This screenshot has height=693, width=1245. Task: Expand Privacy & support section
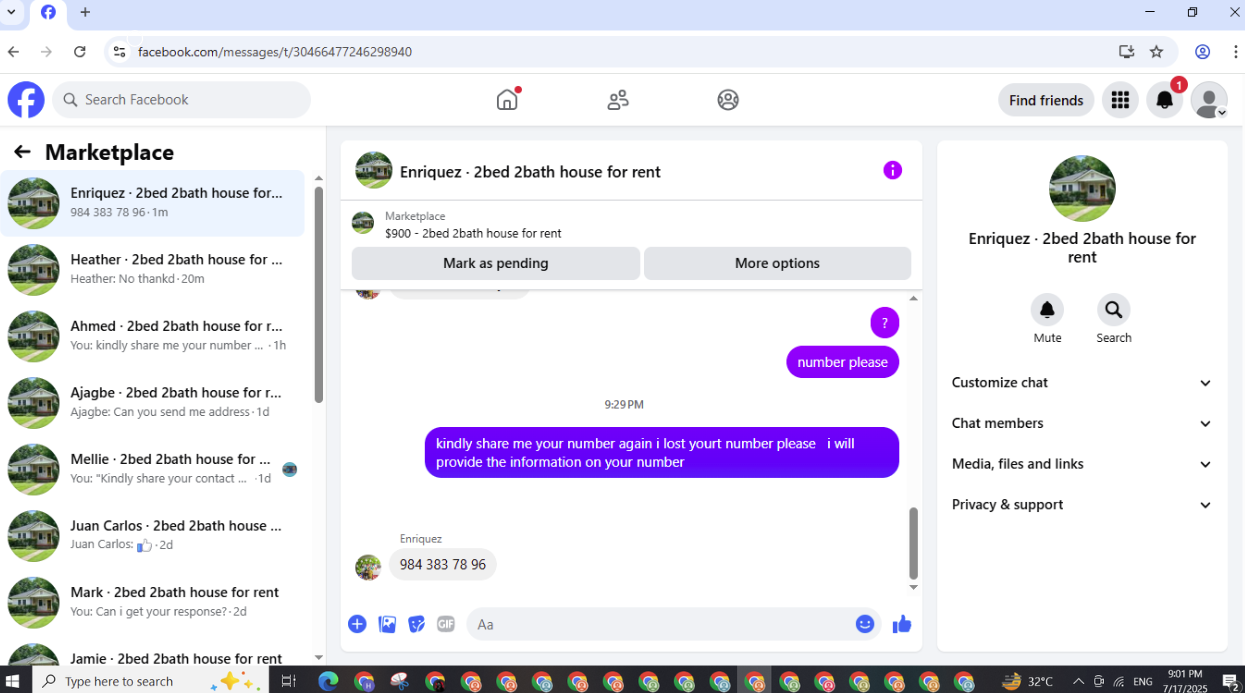[1082, 505]
